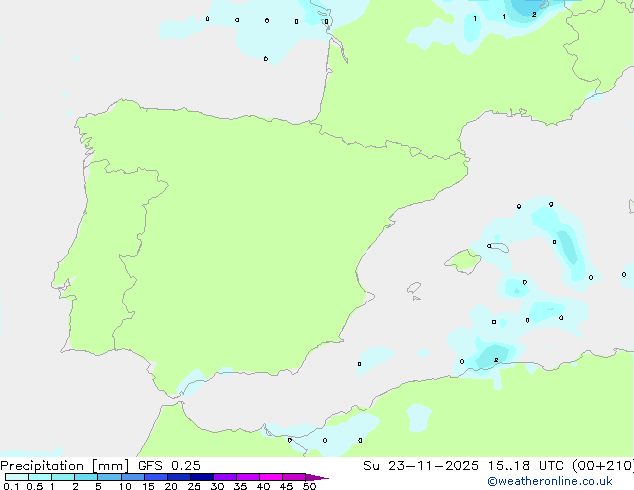The height and width of the screenshot is (490, 634).
Task: Click Mallorca island on the map
Action: point(463,261)
